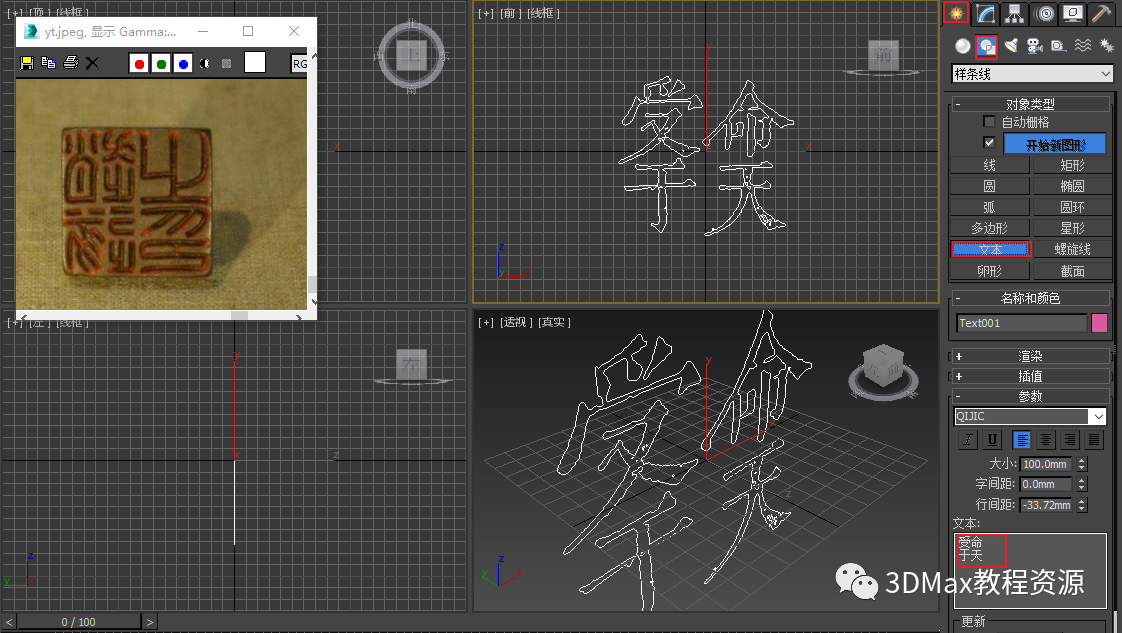Enable the 自动栅格 checkbox

pyautogui.click(x=989, y=122)
